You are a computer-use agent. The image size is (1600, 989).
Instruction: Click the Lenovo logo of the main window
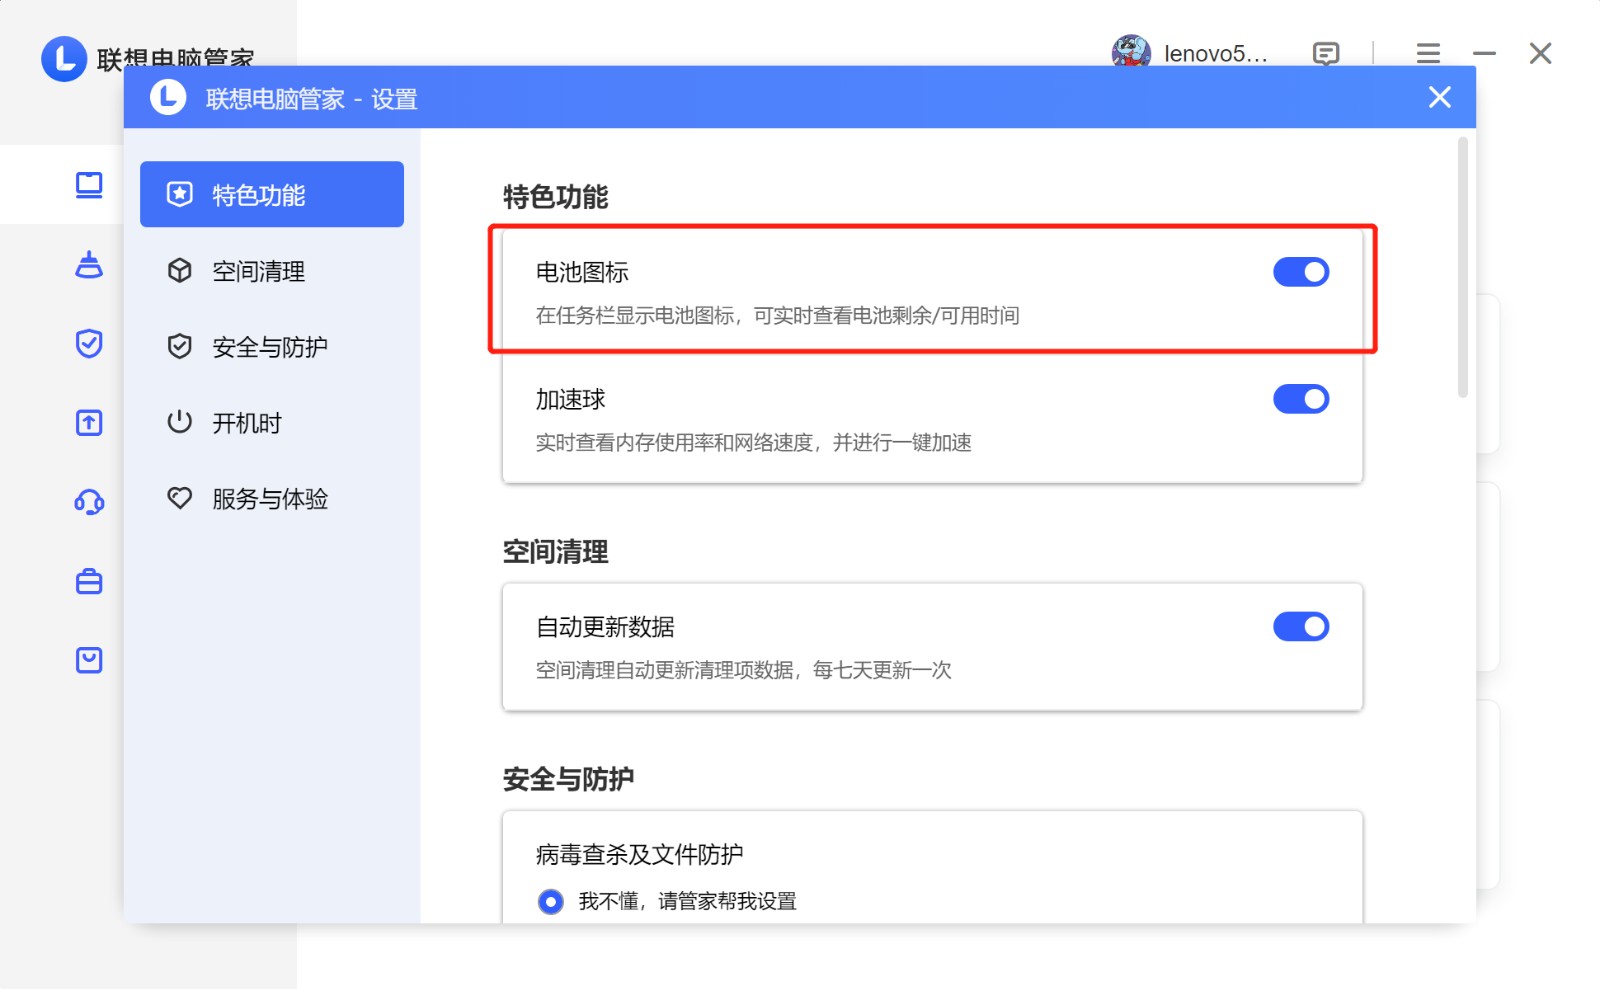pyautogui.click(x=64, y=58)
